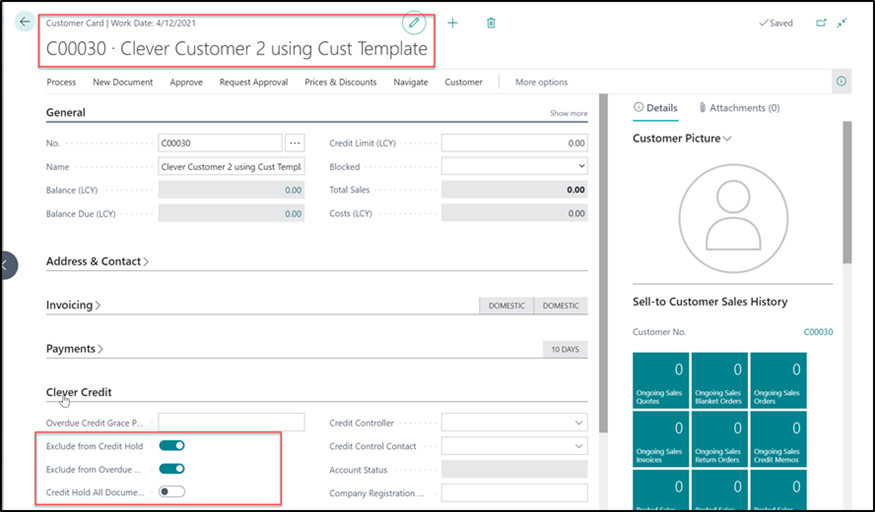Viewport: 875px width, 512px height.
Task: Open the Balance (LCY) value link
Action: tap(294, 190)
